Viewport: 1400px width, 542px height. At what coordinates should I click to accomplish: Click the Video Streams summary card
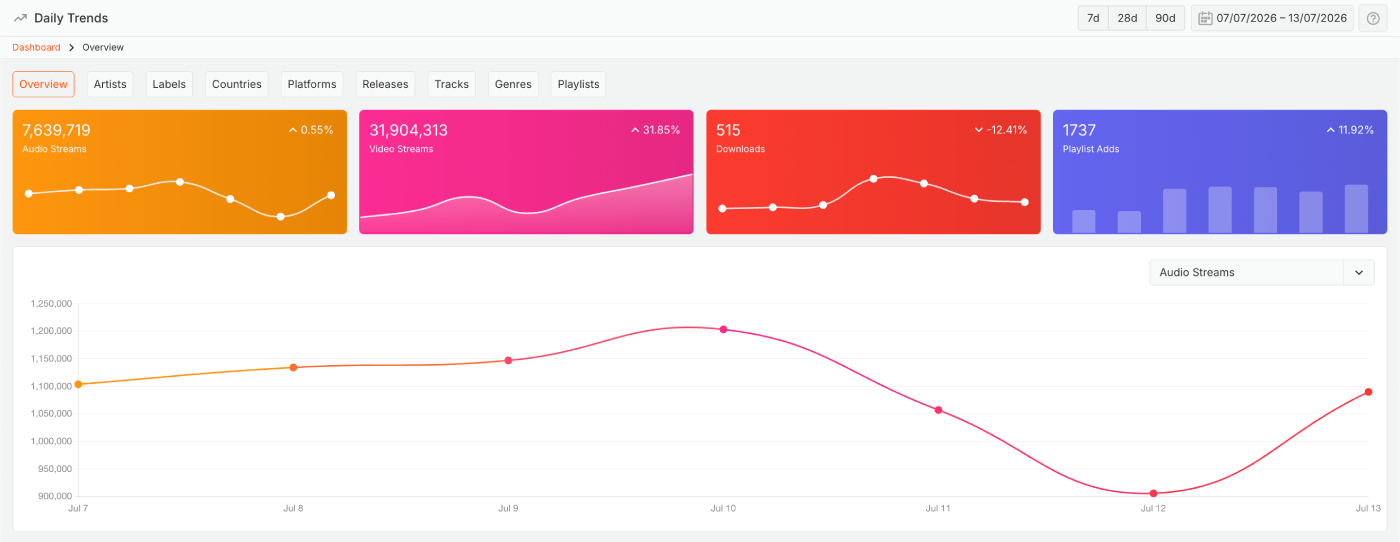point(526,172)
